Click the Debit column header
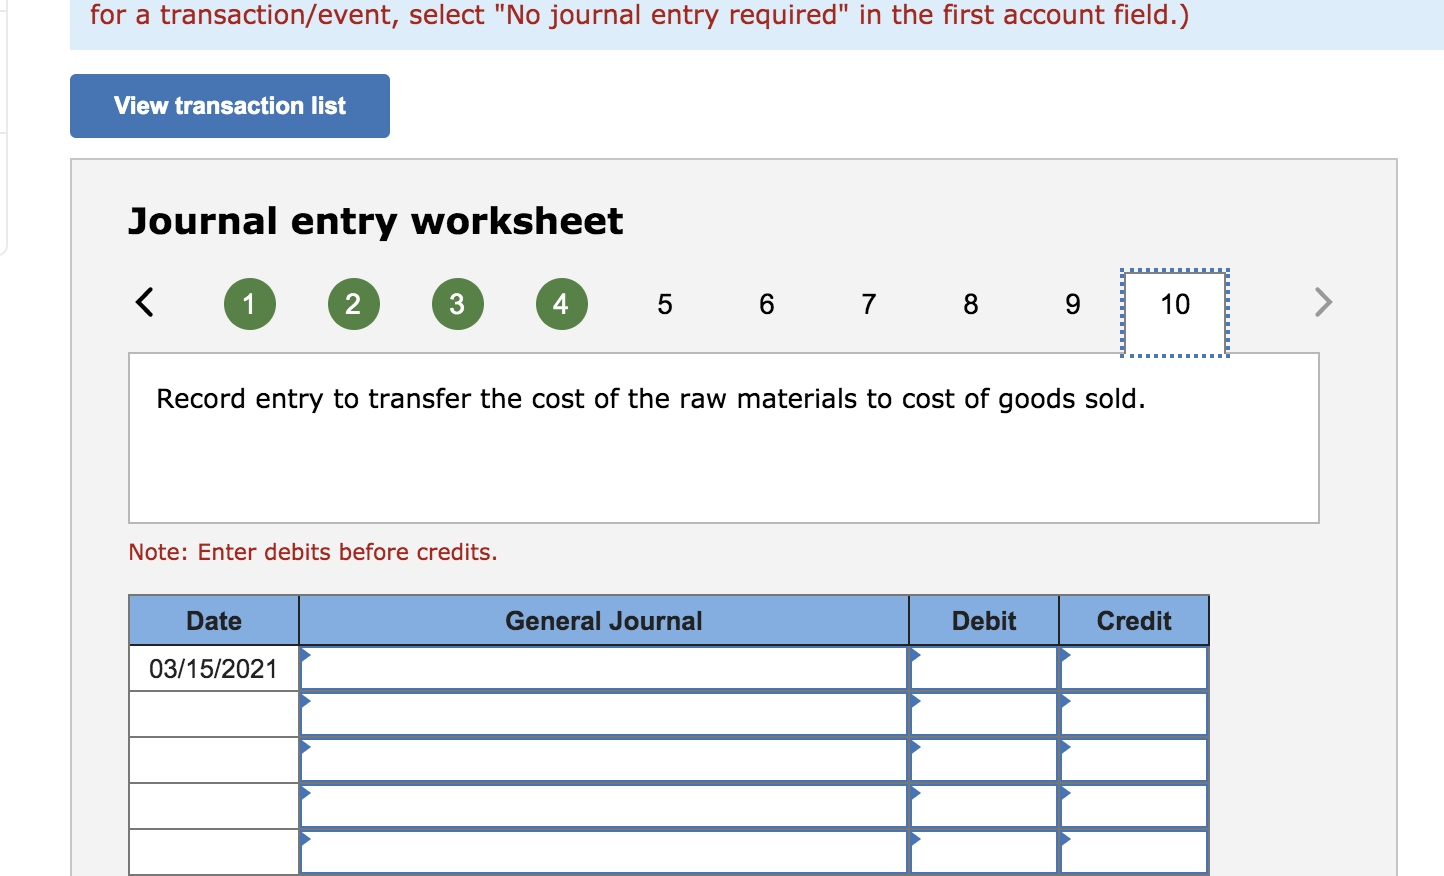 (984, 621)
